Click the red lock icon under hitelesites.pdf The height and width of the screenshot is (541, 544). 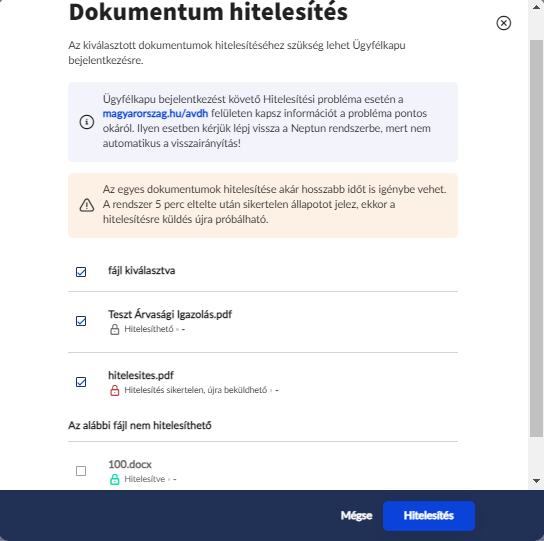(114, 390)
